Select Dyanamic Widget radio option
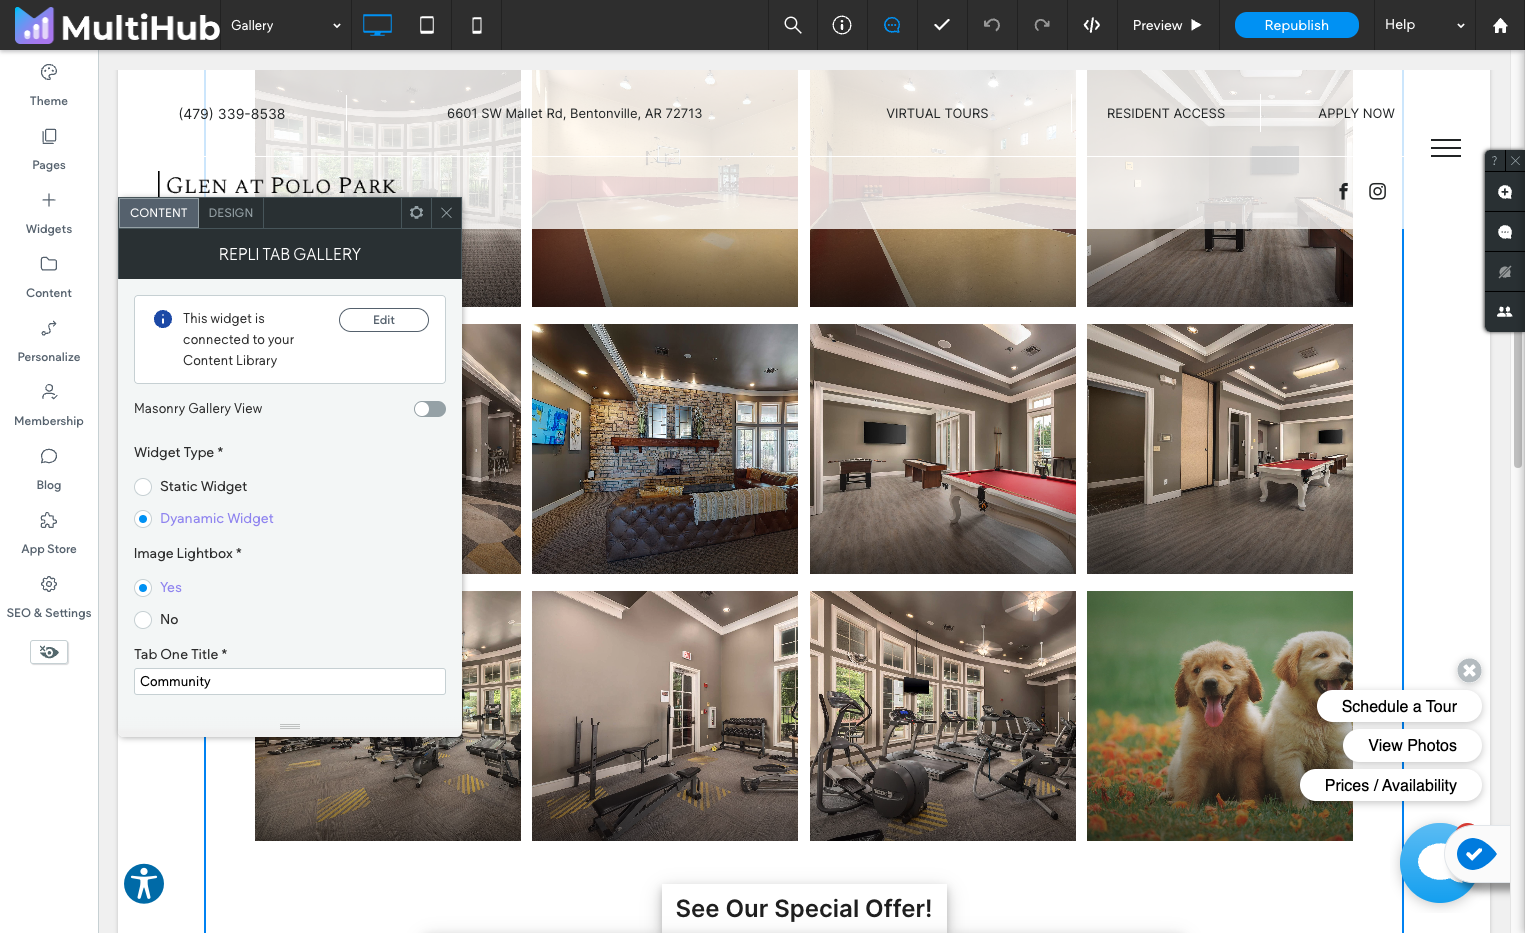Viewport: 1525px width, 933px height. point(143,519)
